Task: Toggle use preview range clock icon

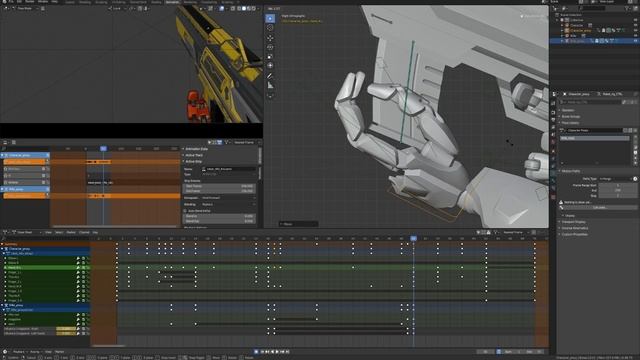Action: [x=498, y=351]
